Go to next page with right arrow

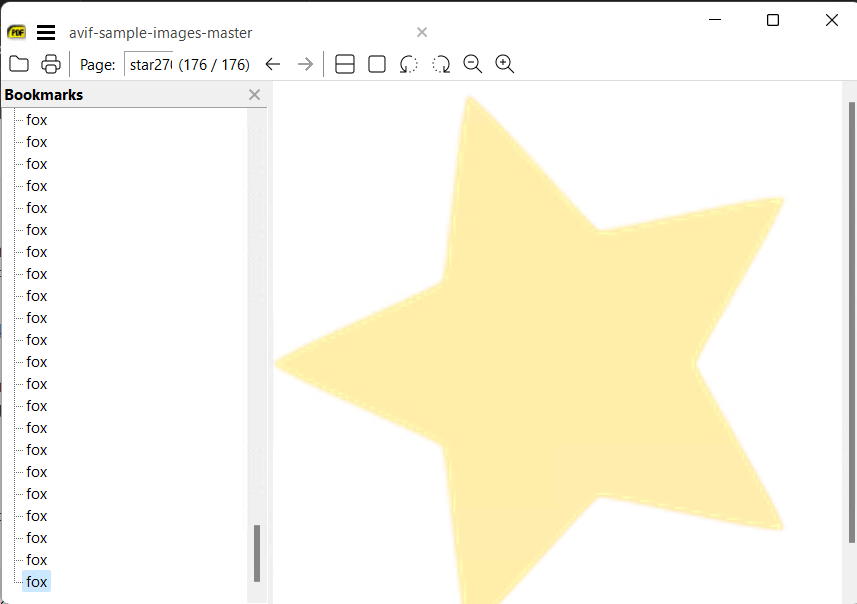click(305, 64)
